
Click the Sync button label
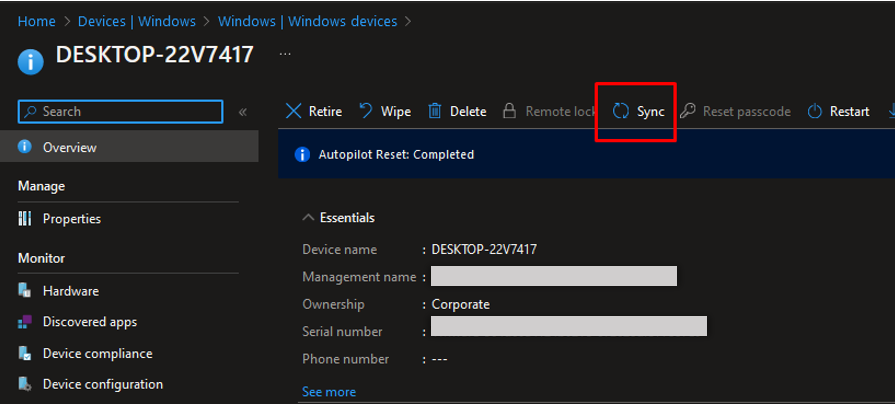pyautogui.click(x=651, y=111)
